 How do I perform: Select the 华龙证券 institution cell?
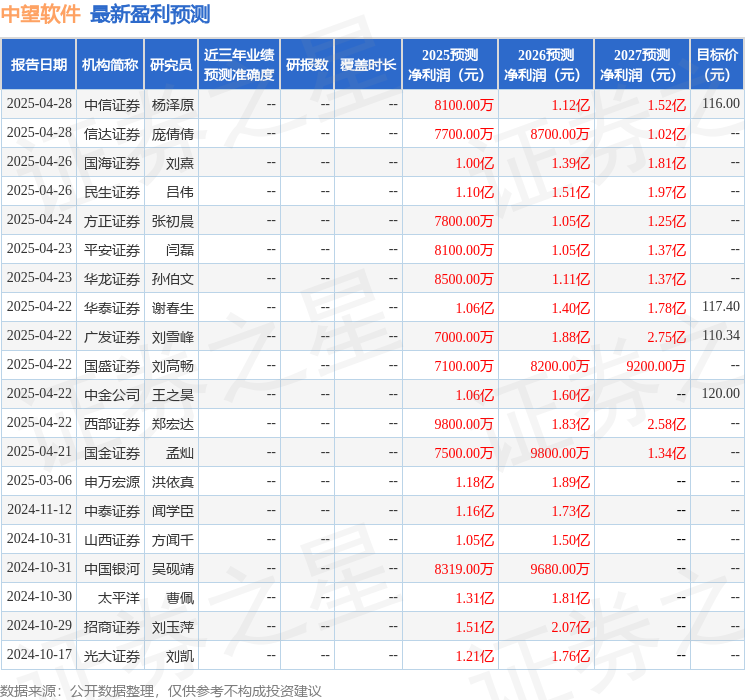click(112, 279)
